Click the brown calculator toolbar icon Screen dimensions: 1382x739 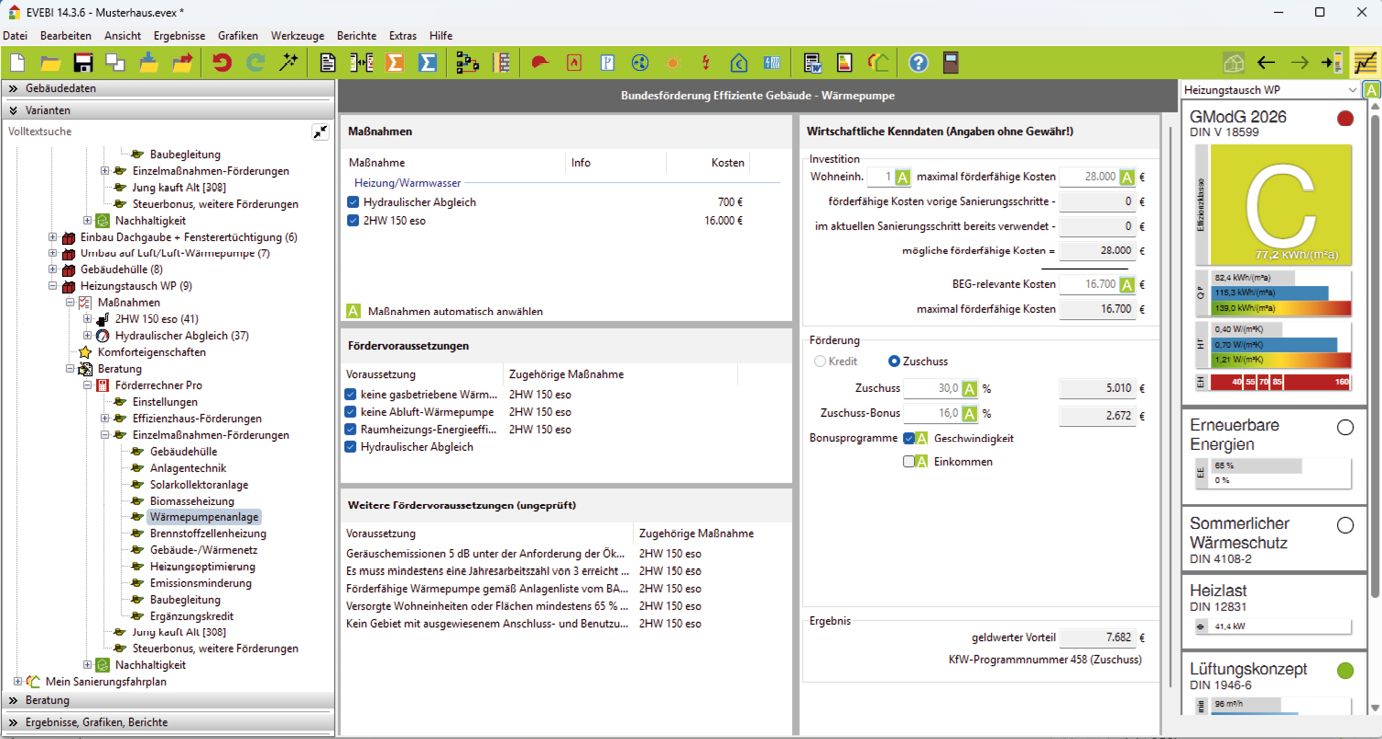point(951,63)
